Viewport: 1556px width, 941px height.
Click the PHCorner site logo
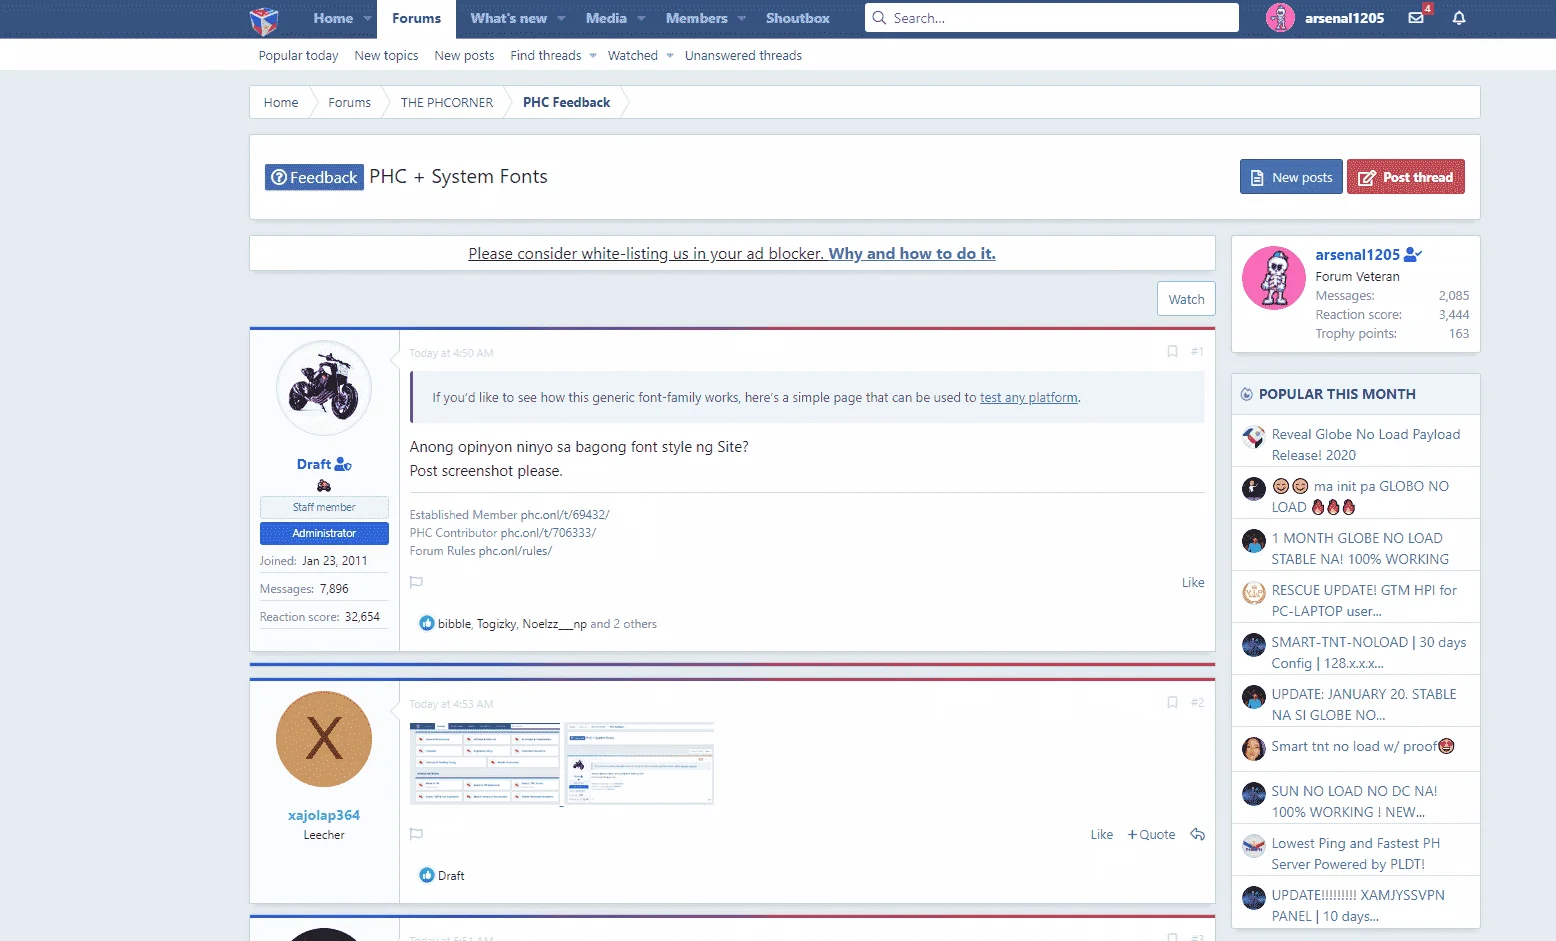264,19
